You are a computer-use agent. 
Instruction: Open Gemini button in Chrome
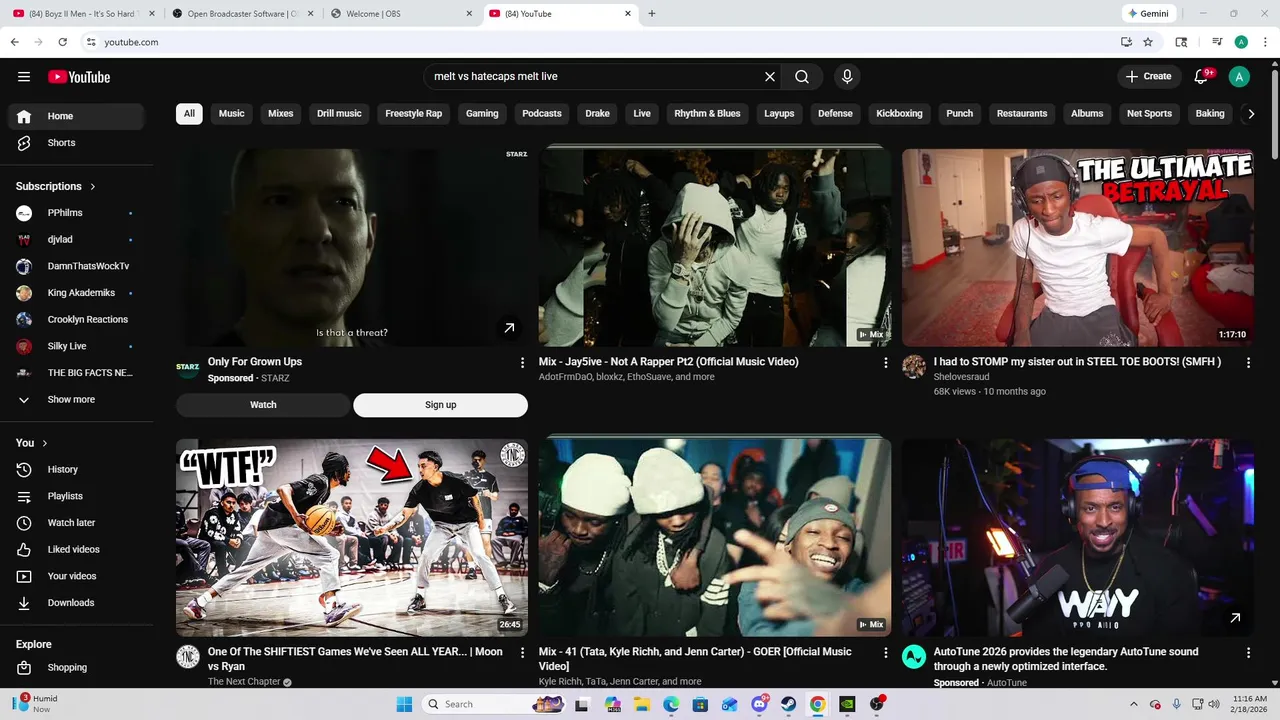coord(1148,14)
